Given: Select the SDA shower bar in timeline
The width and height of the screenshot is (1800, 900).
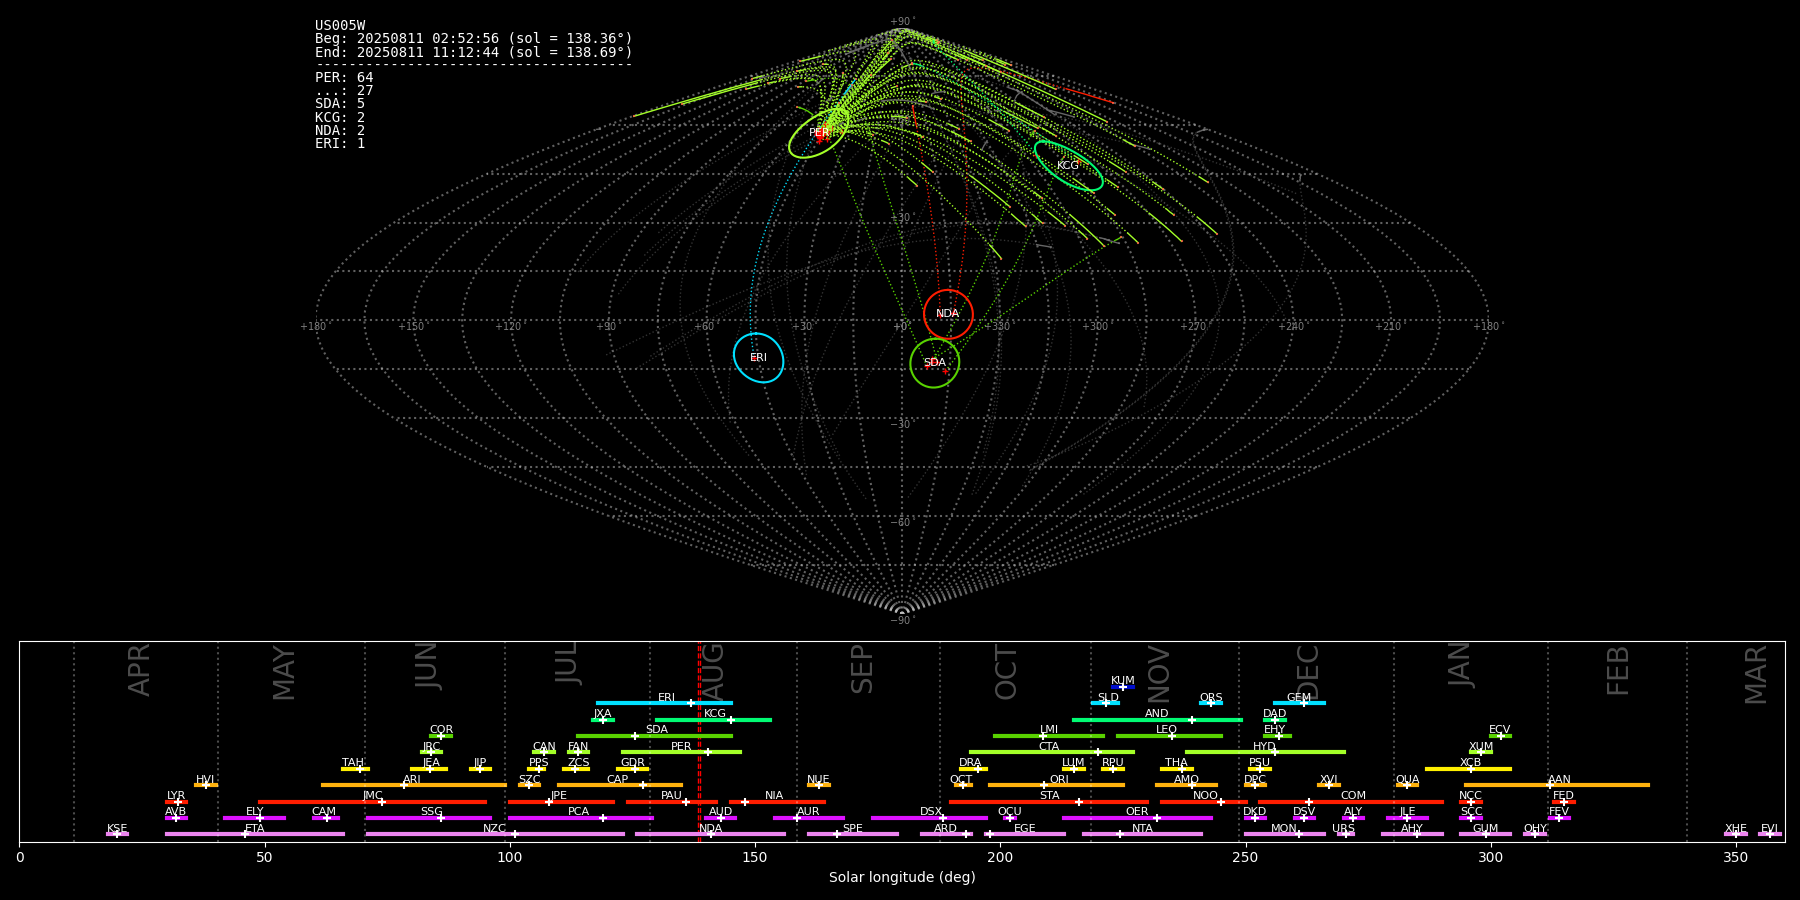Looking at the screenshot, I should pyautogui.click(x=654, y=736).
